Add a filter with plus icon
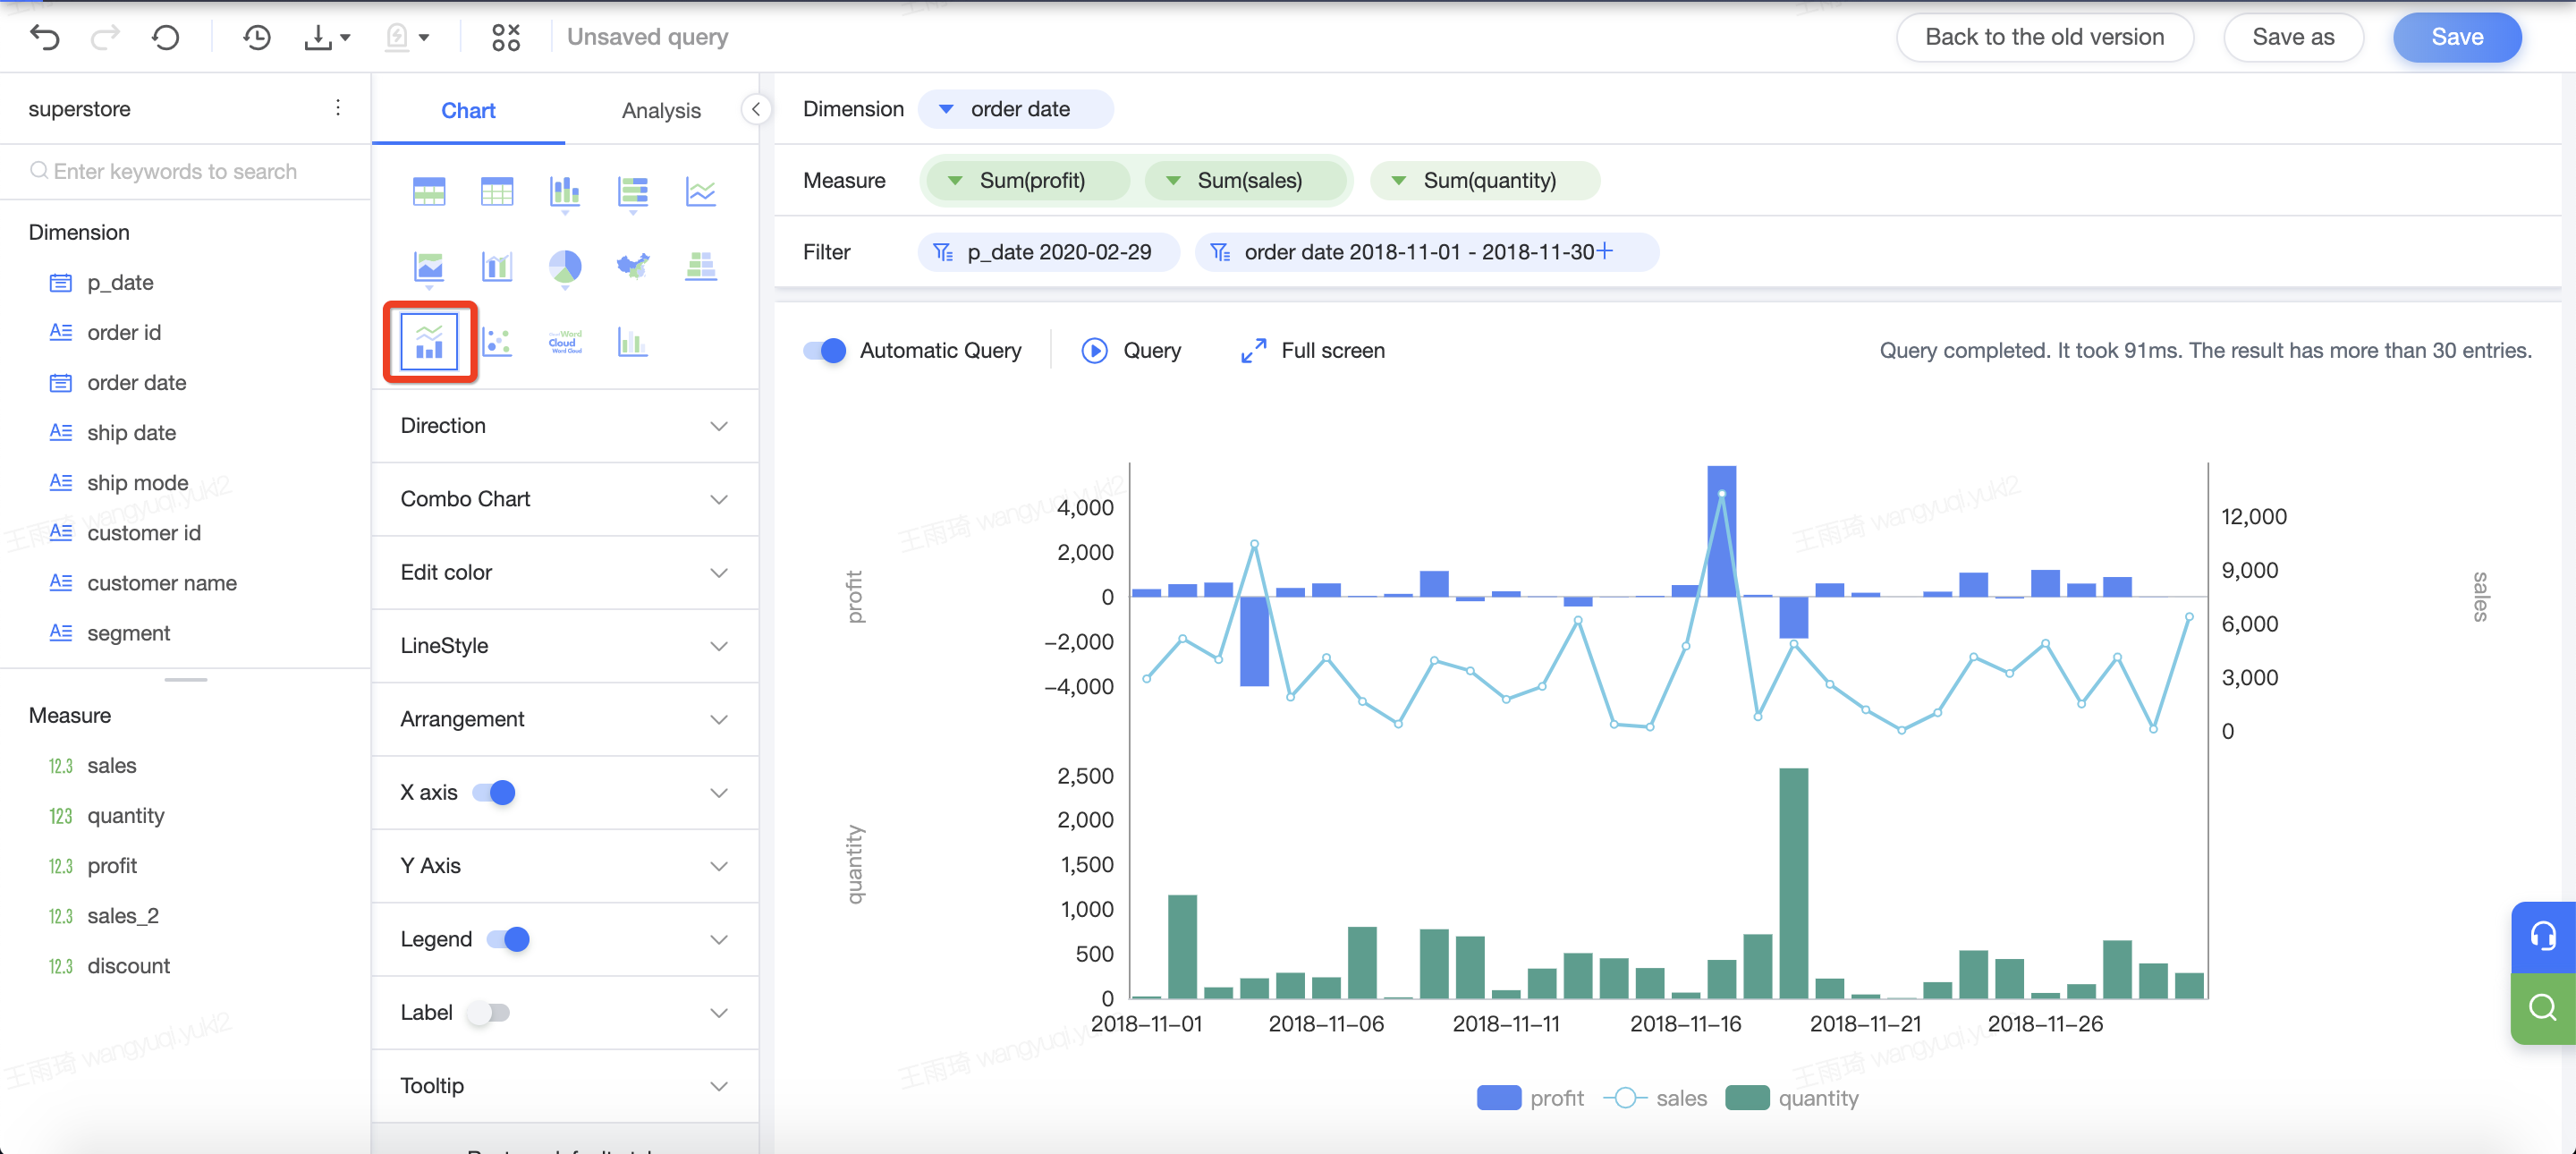The image size is (2576, 1154). (x=1604, y=251)
